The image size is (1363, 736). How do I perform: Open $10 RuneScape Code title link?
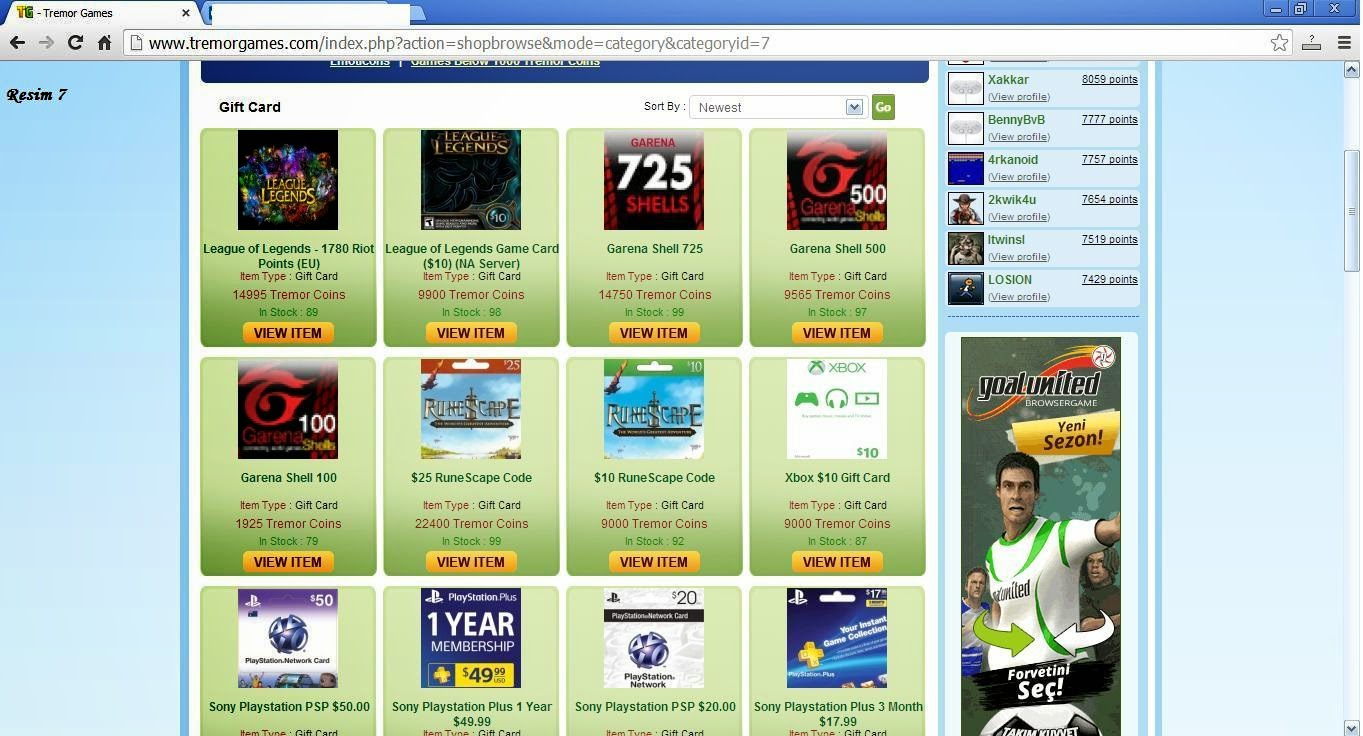pos(655,478)
